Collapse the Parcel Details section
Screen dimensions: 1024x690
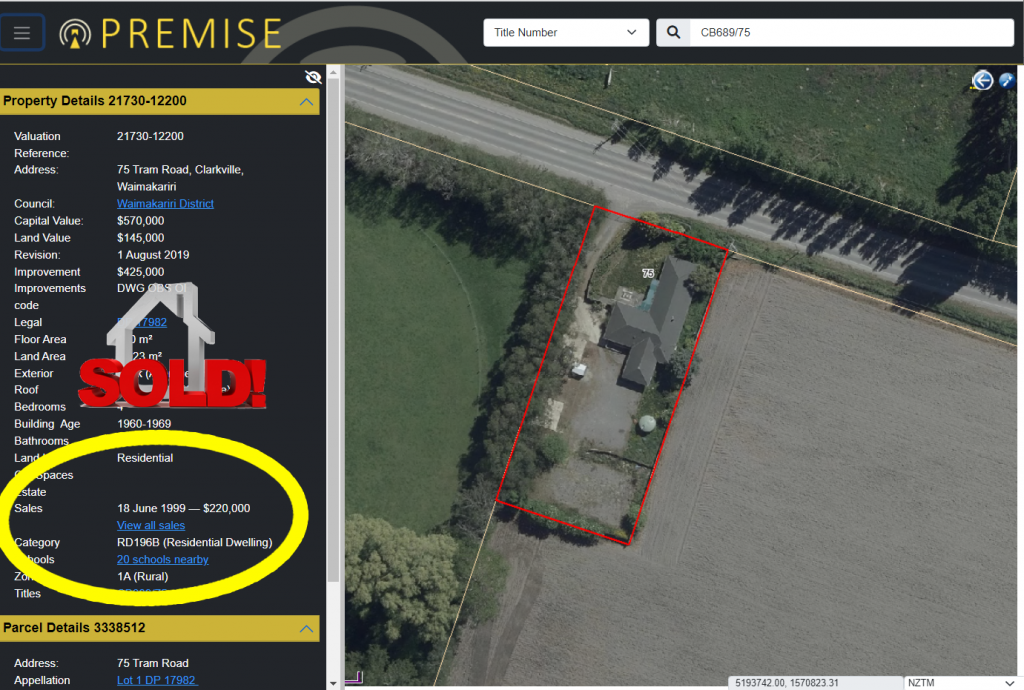(306, 629)
